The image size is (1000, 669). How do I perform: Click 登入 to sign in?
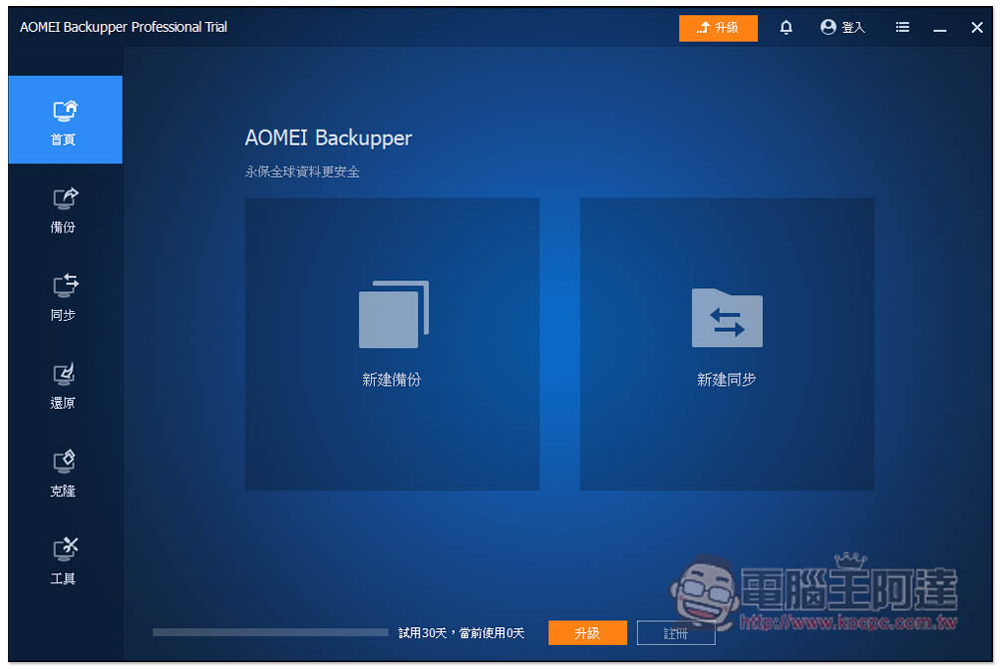click(853, 27)
